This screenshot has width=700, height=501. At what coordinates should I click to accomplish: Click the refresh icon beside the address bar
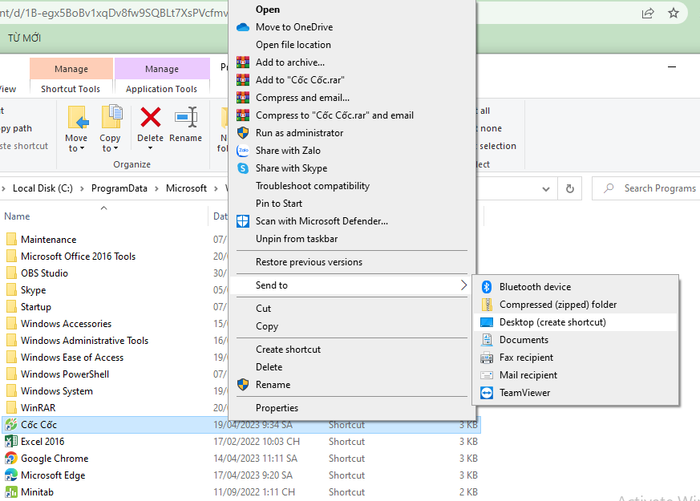pos(570,189)
